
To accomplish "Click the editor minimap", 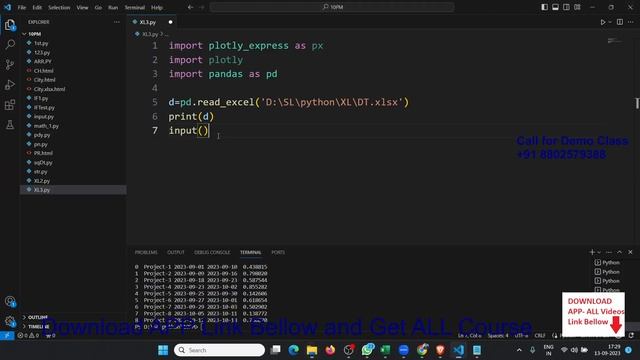I will click(614, 41).
